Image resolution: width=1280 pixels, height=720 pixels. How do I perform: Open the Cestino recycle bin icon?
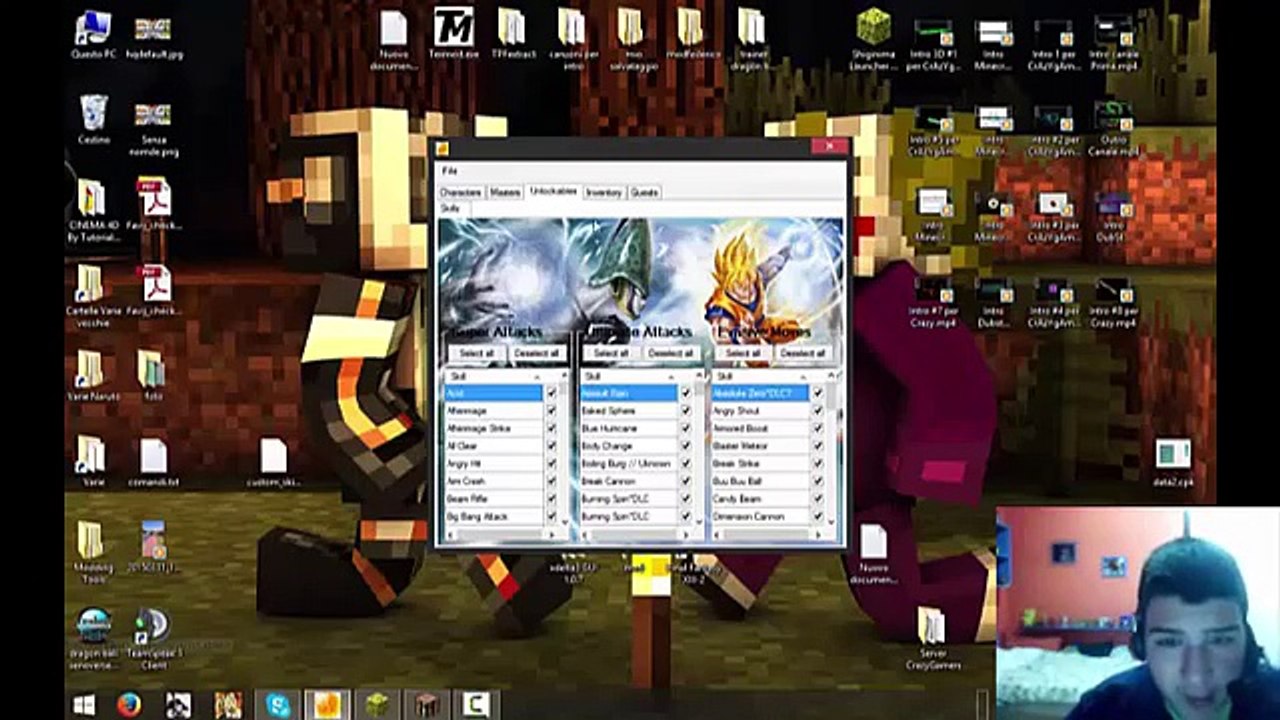[x=93, y=121]
